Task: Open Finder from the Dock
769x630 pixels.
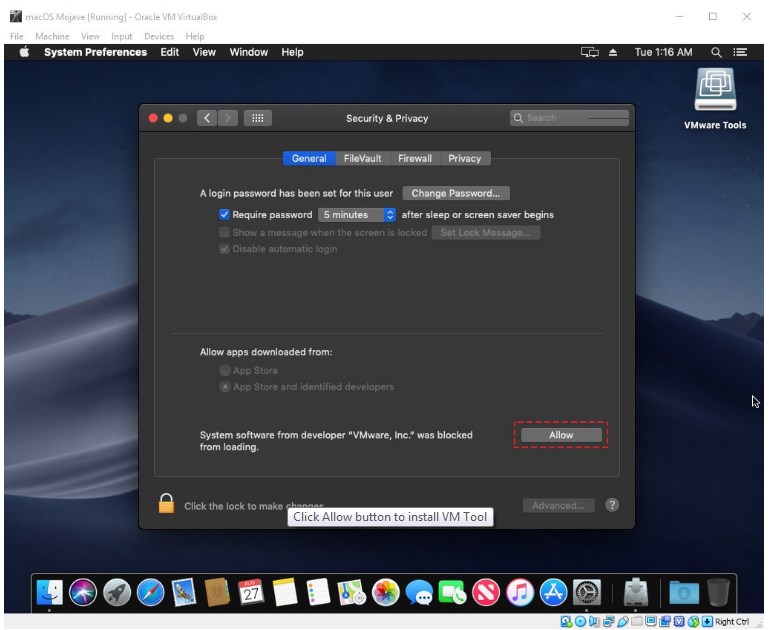Action: [x=50, y=592]
